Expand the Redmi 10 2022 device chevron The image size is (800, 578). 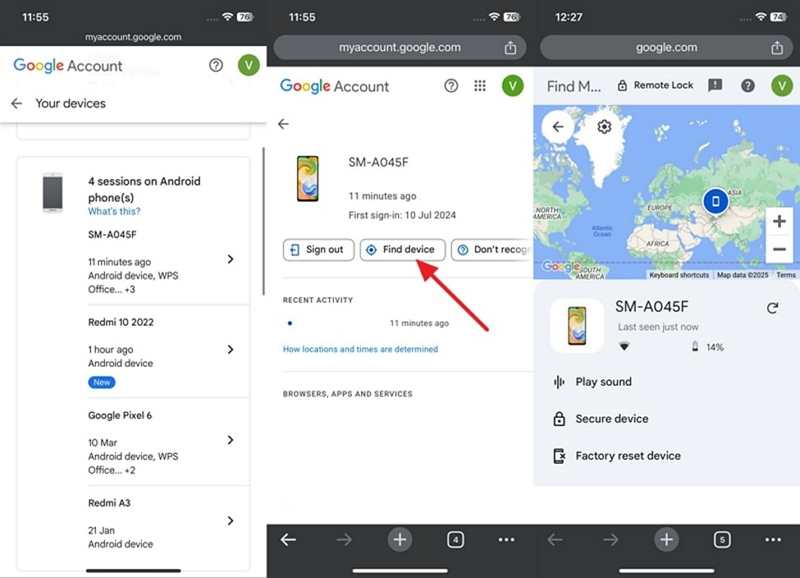(x=230, y=350)
